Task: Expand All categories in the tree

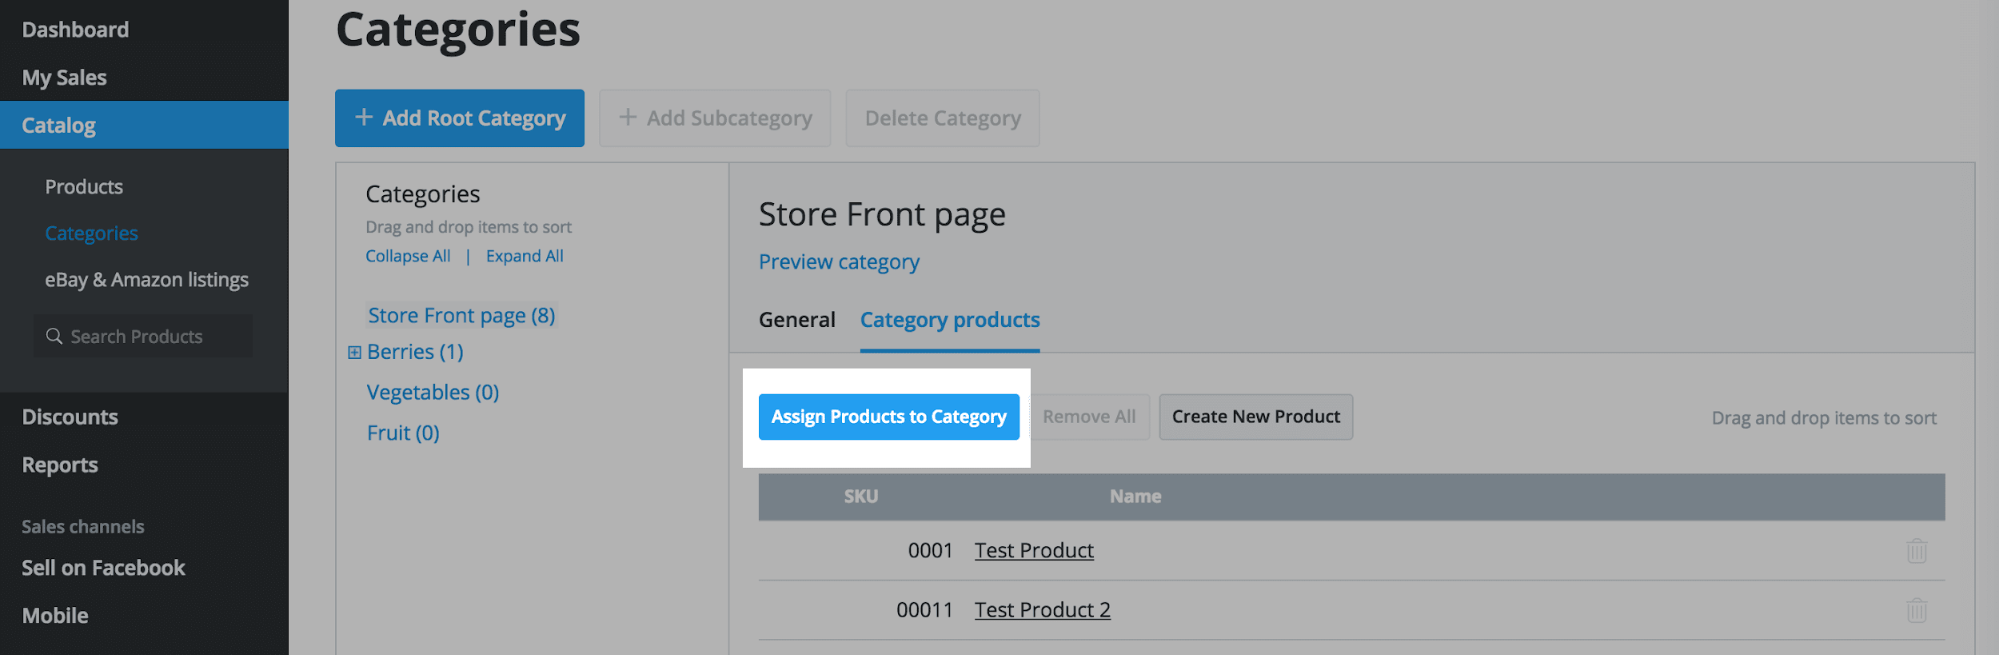Action: pyautogui.click(x=524, y=256)
